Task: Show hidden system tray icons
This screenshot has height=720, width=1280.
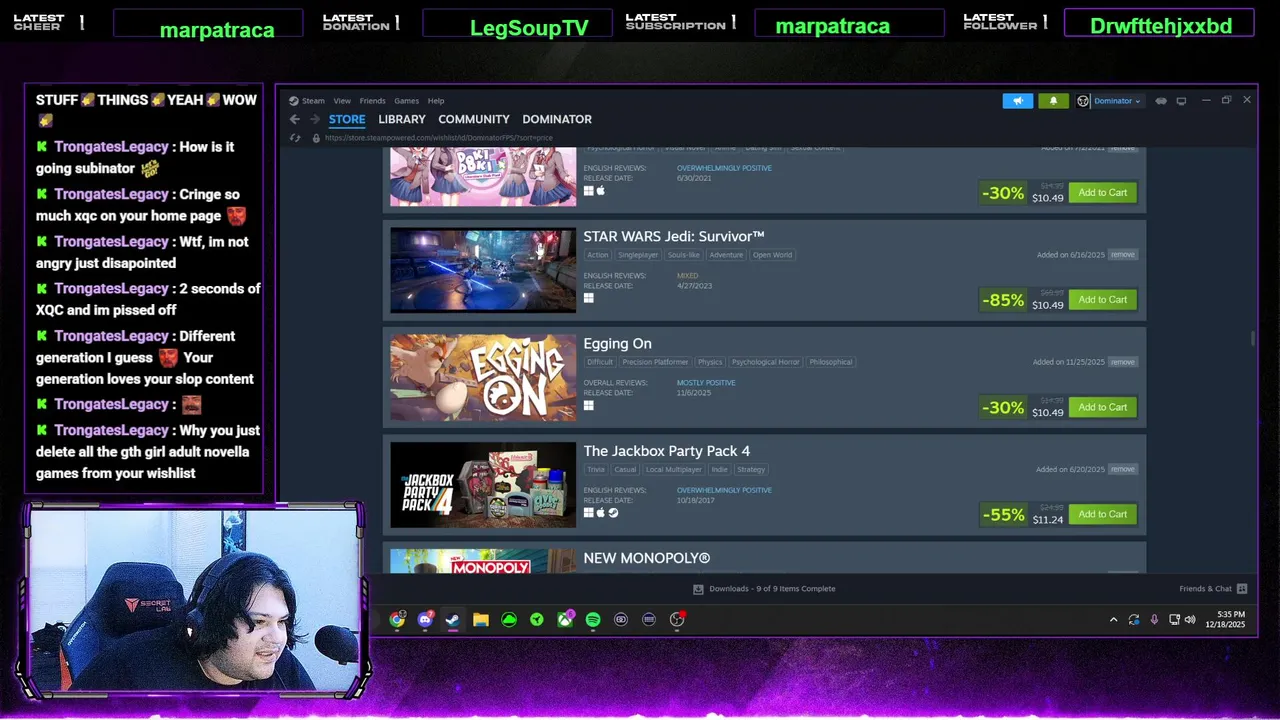Action: tap(1113, 620)
